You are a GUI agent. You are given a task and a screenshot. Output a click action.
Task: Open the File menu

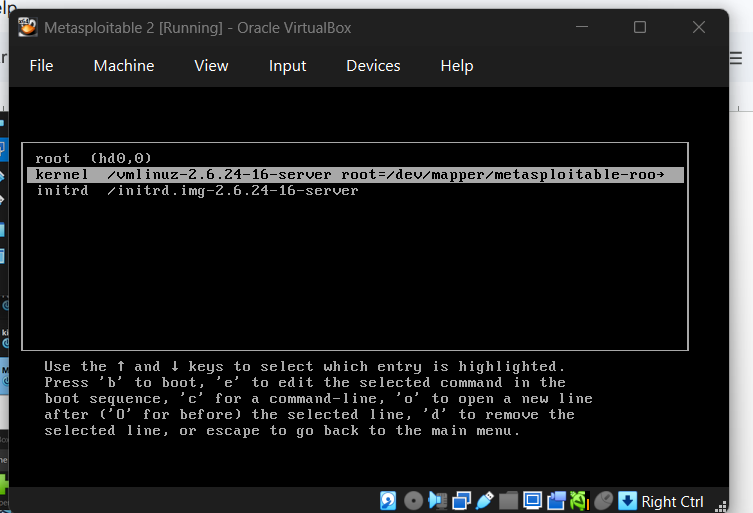tap(41, 66)
